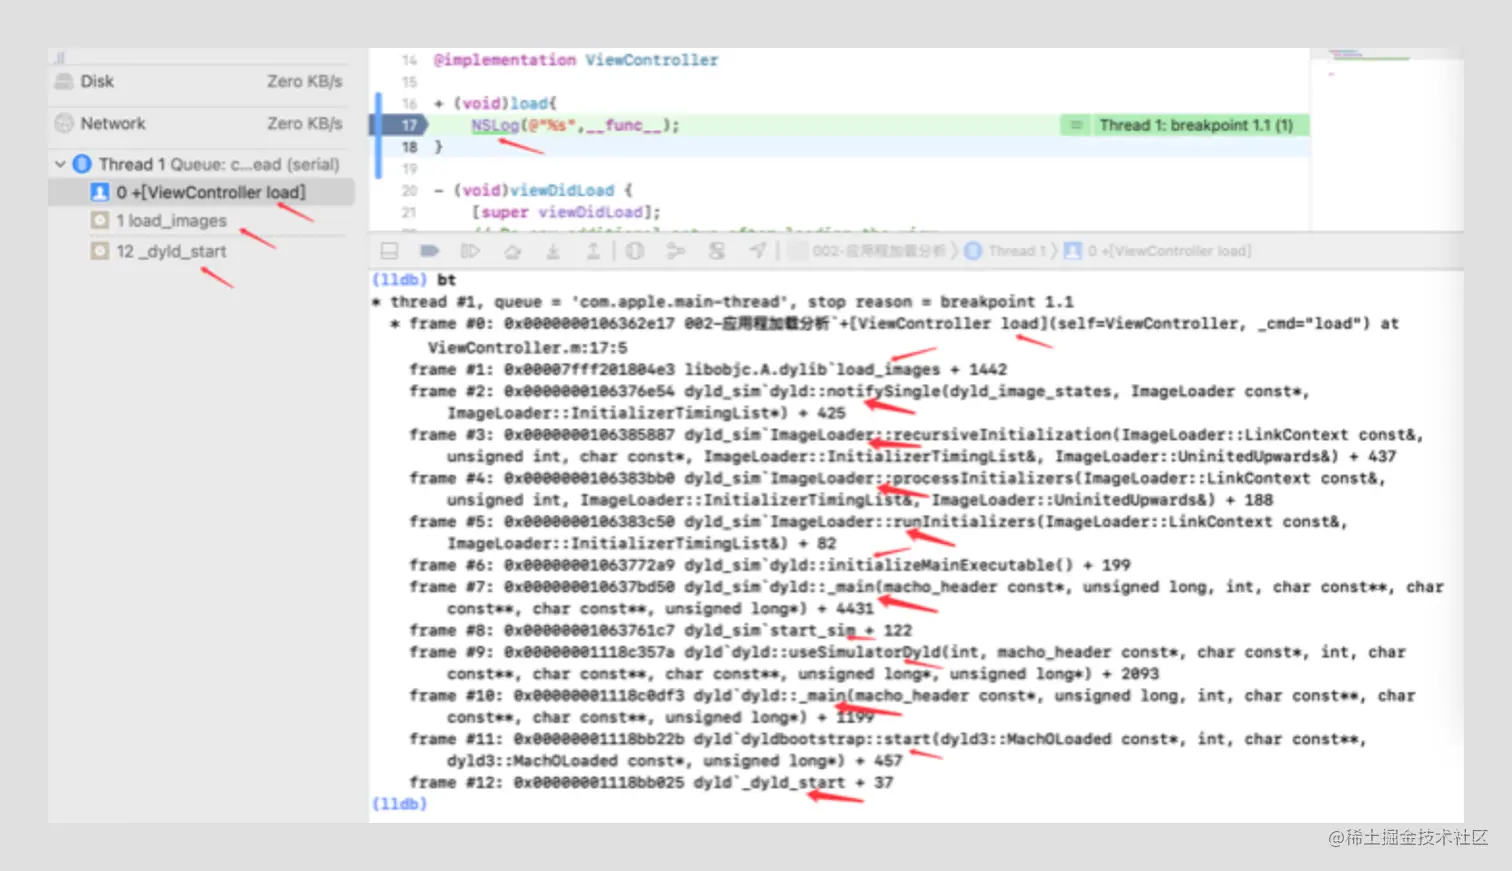Continue program execution
The width and height of the screenshot is (1512, 871).
tap(470, 251)
